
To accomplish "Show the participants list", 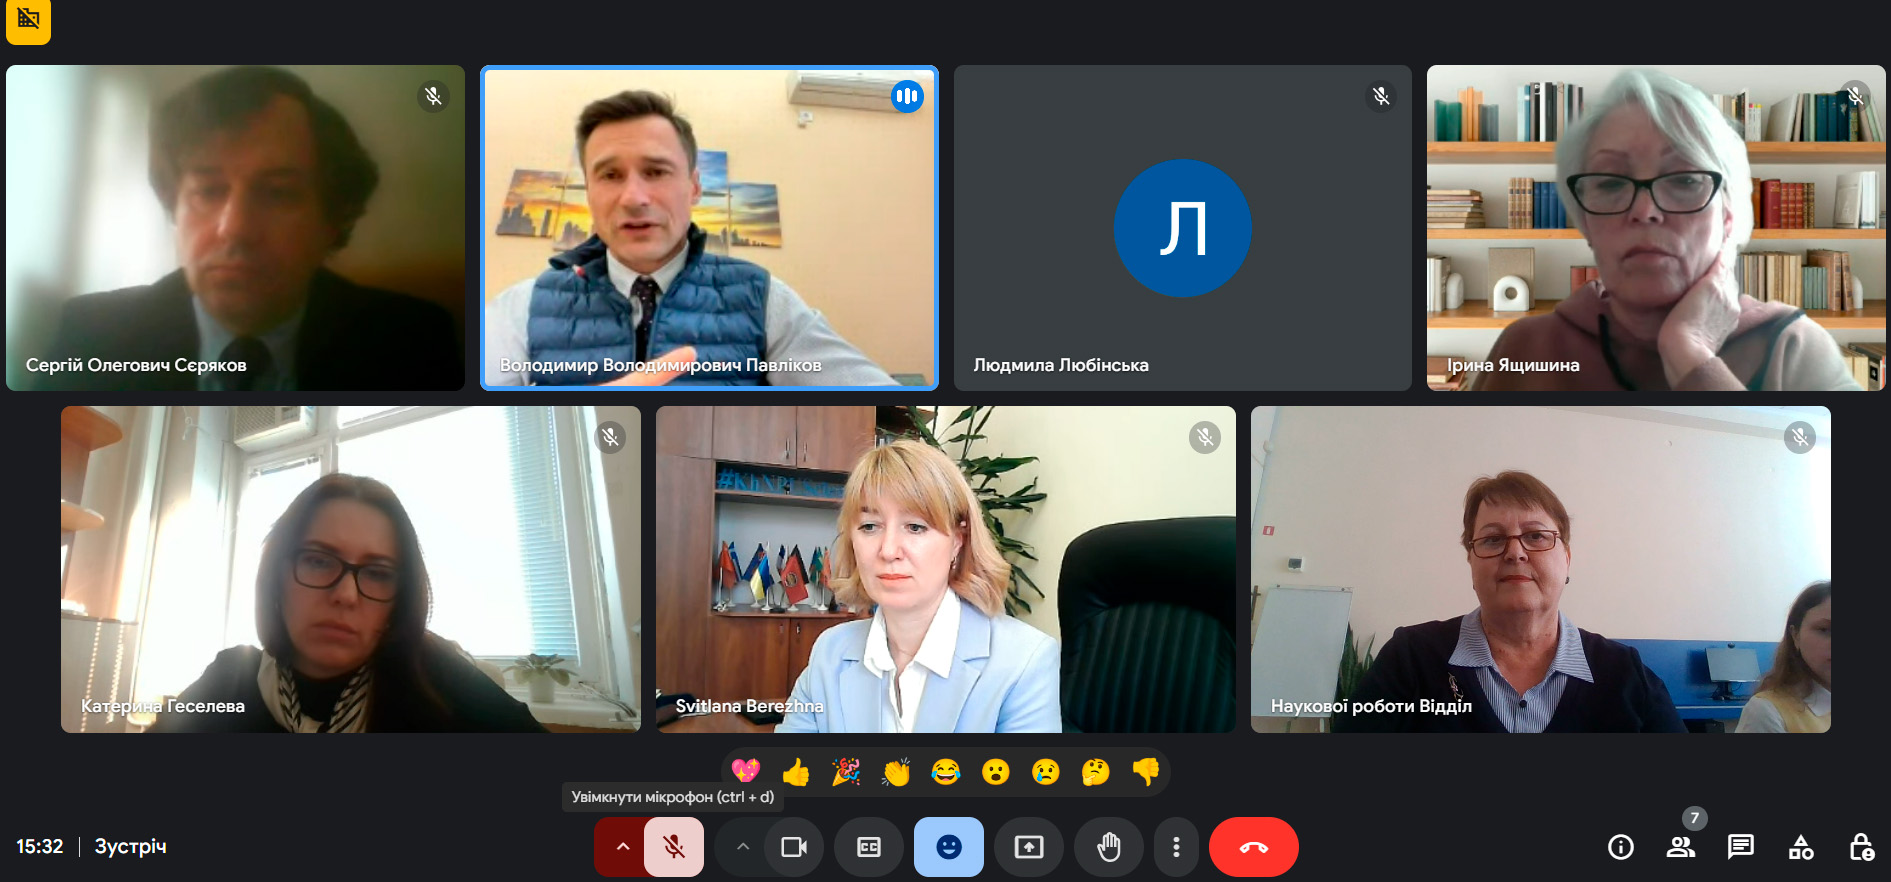I will pyautogui.click(x=1680, y=847).
